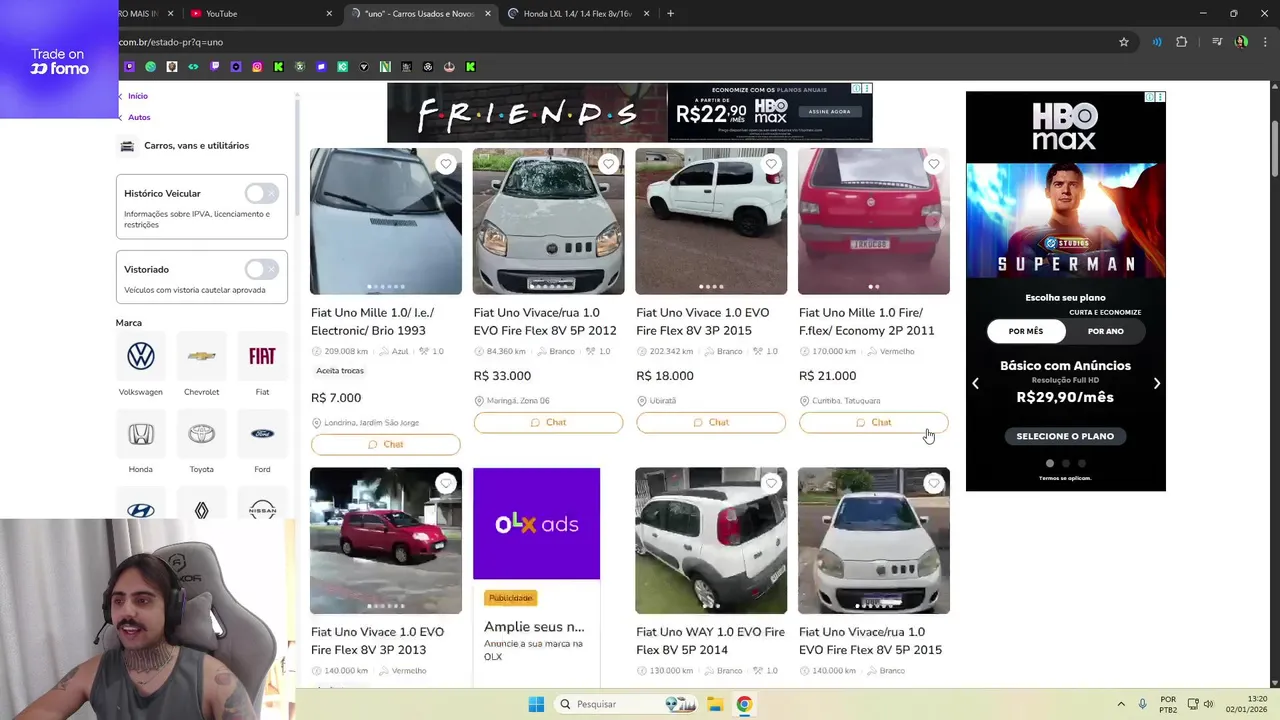Go to the previous HBO Max ad slide
The image size is (1280, 720).
click(x=975, y=383)
